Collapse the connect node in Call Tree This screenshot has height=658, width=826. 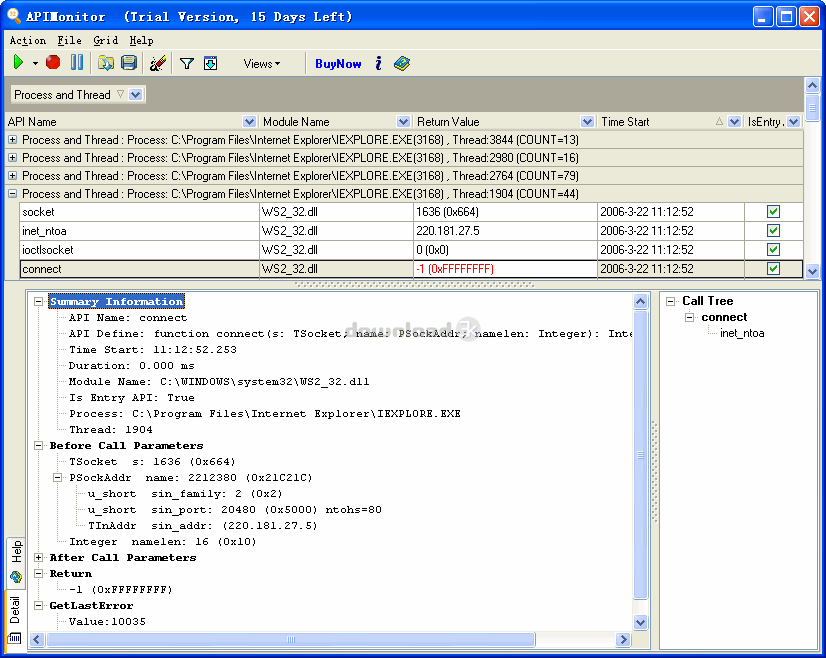[690, 317]
